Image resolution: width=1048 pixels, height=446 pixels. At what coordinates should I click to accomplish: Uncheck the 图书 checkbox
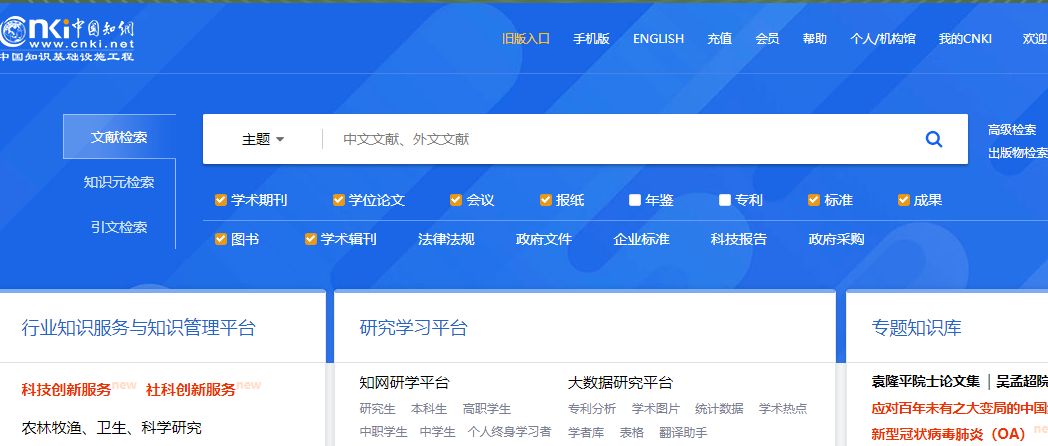[221, 239]
